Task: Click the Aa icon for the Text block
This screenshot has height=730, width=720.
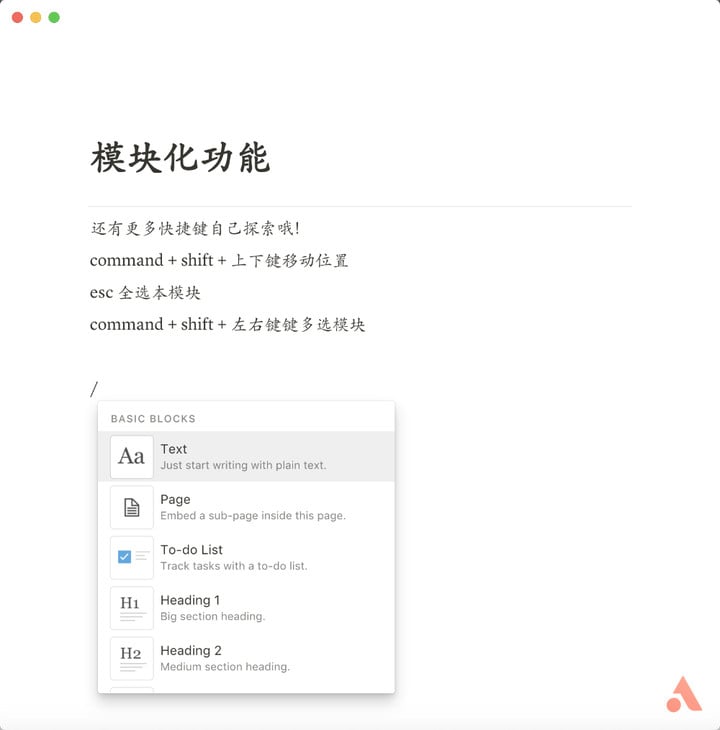Action: click(132, 457)
